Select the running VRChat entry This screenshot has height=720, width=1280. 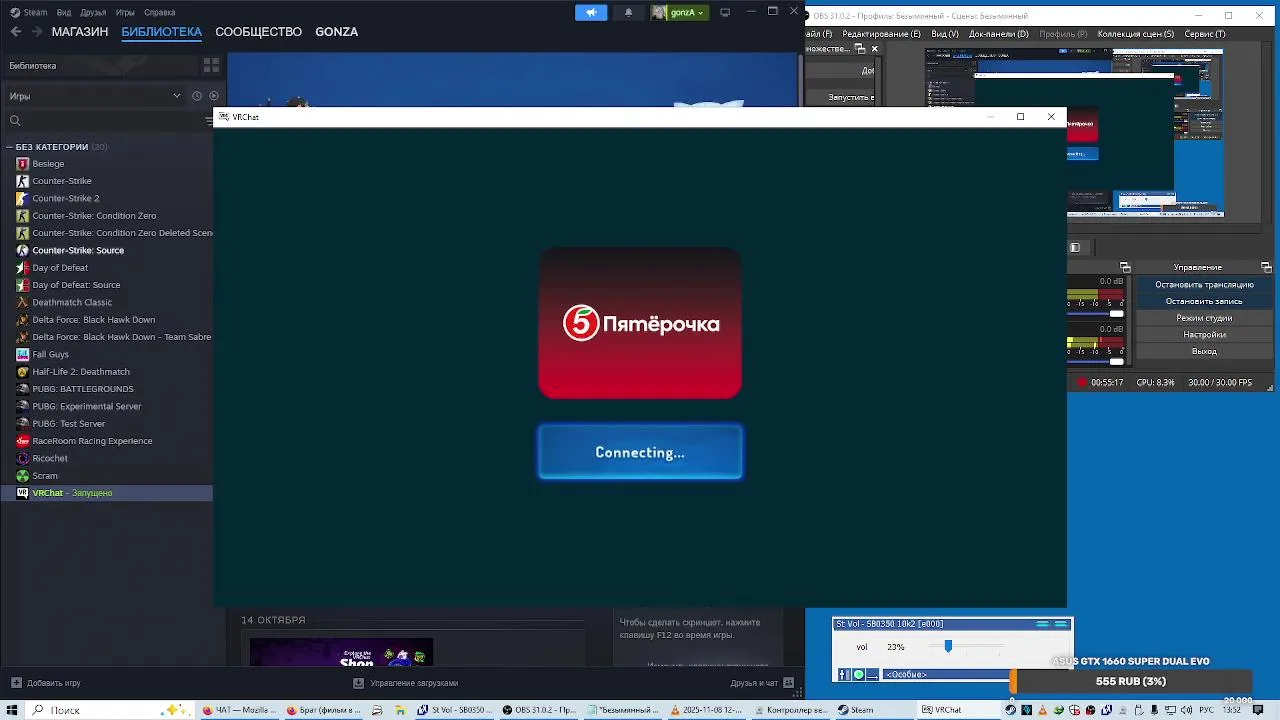[x=106, y=493]
